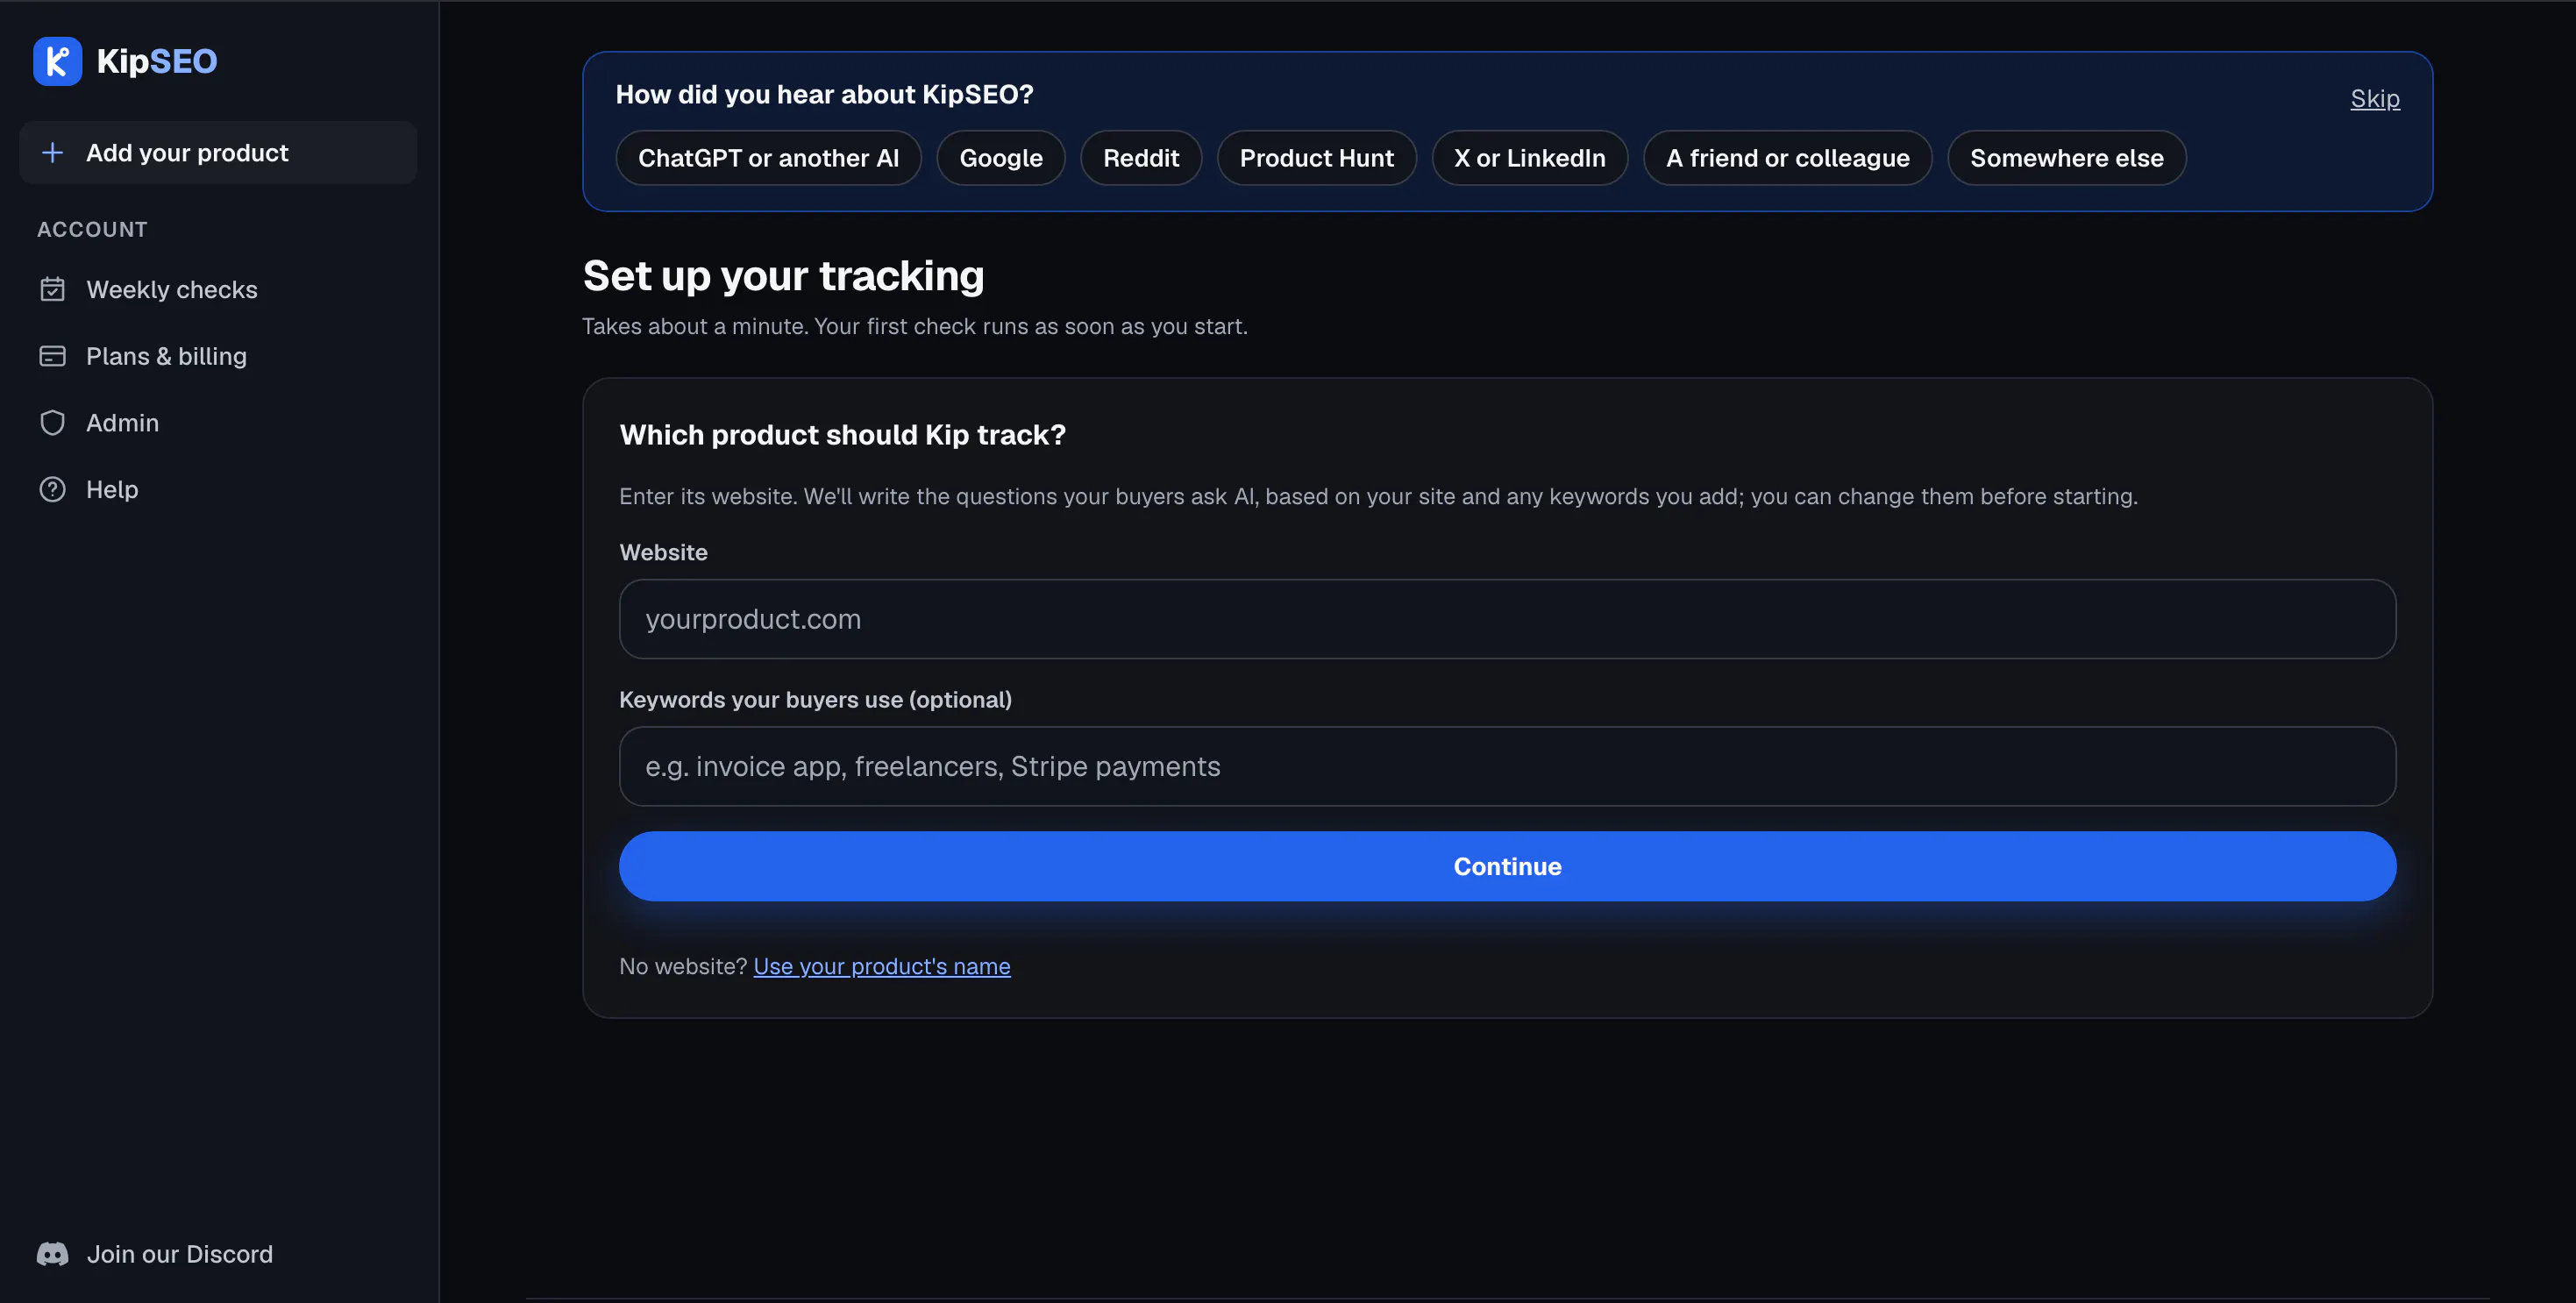Open Weekly checks in sidebar
Image resolution: width=2576 pixels, height=1303 pixels.
coord(218,289)
